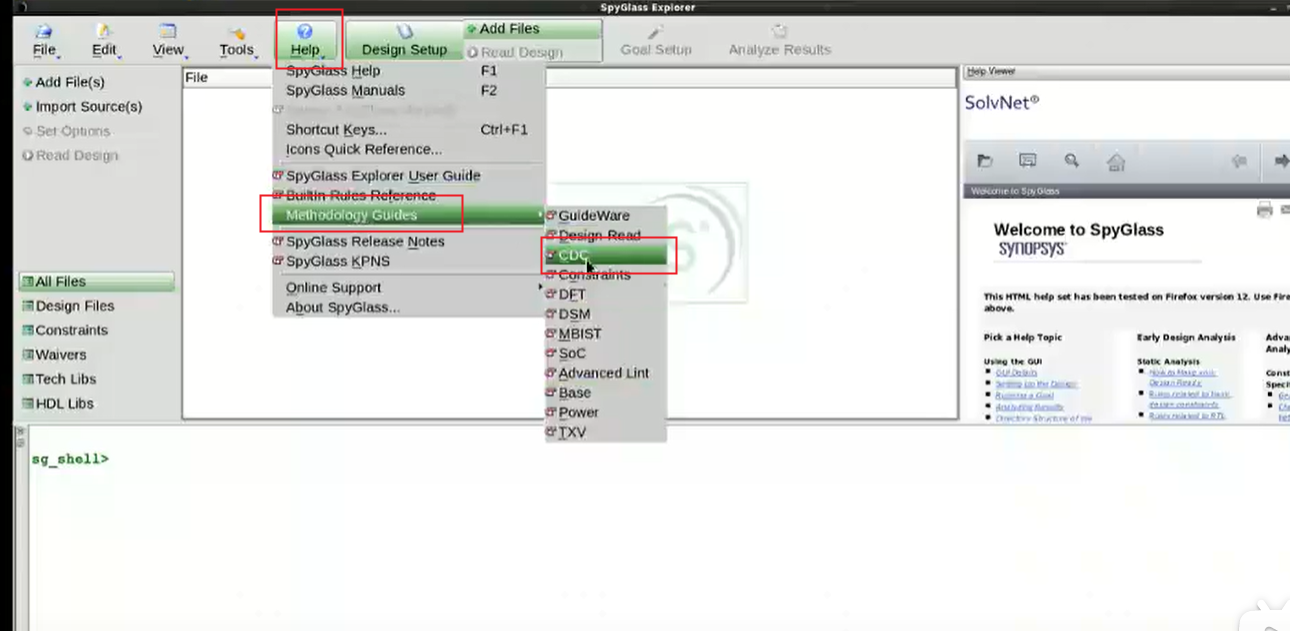This screenshot has width=1290, height=631.
Task: Select the Add Files sub-step tab
Action: [x=533, y=29]
